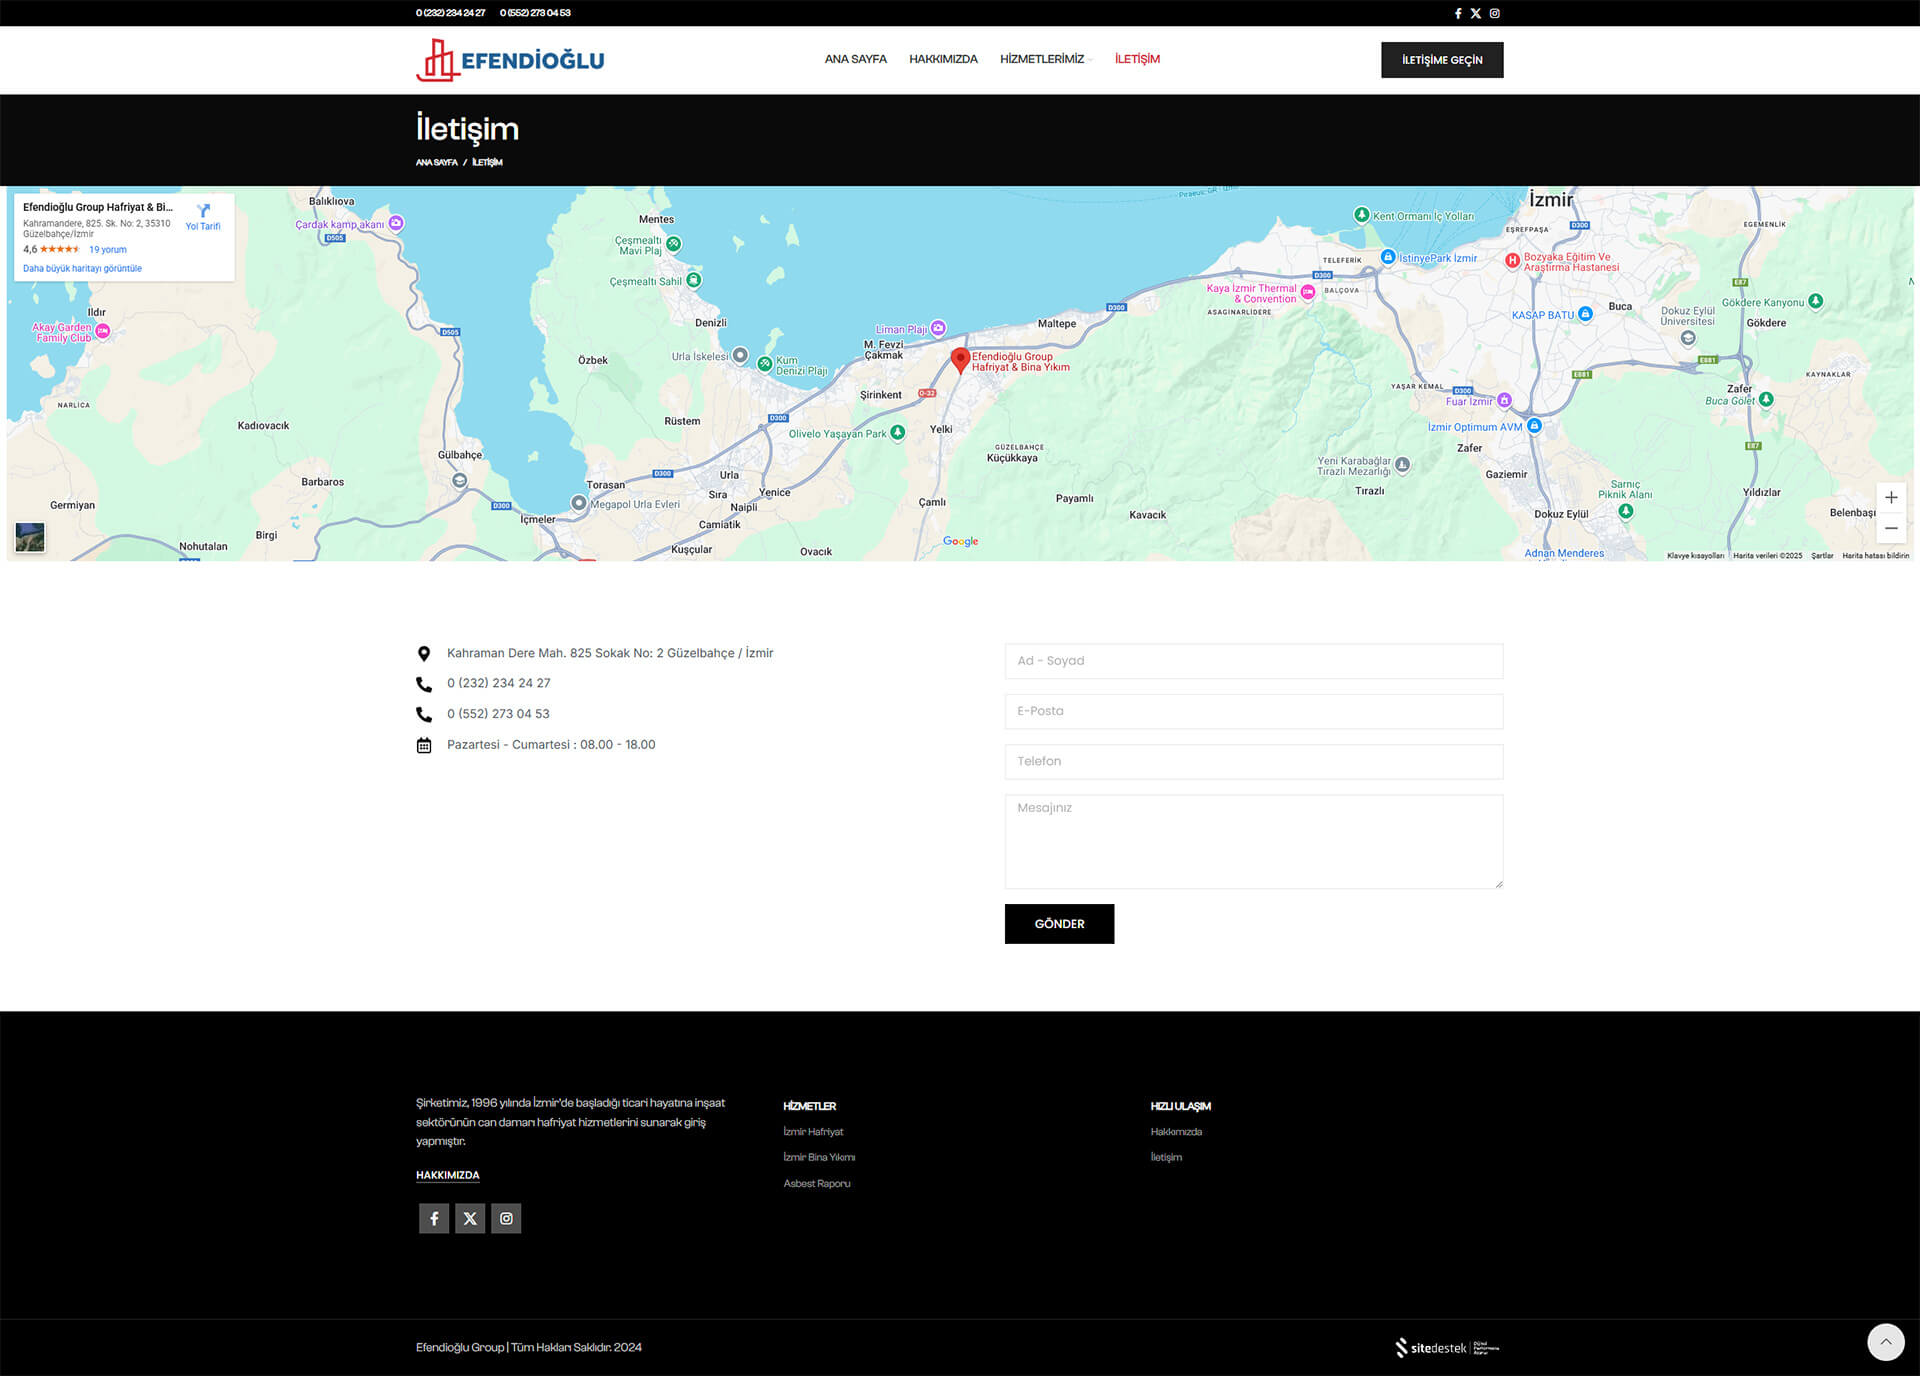The height and width of the screenshot is (1376, 1920).
Task: Click the Efendioğlu Group red map pin
Action: pyautogui.click(x=960, y=360)
